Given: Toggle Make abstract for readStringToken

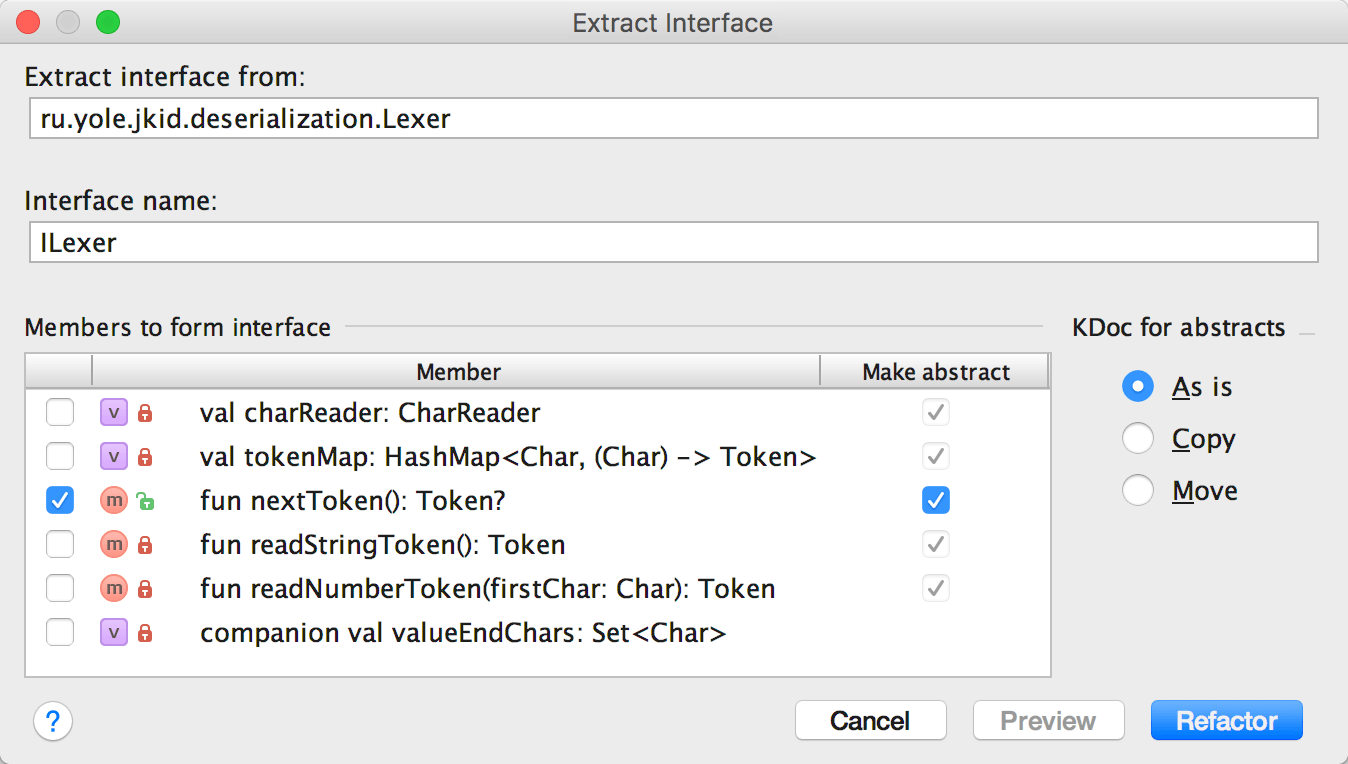Looking at the screenshot, I should pyautogui.click(x=936, y=544).
